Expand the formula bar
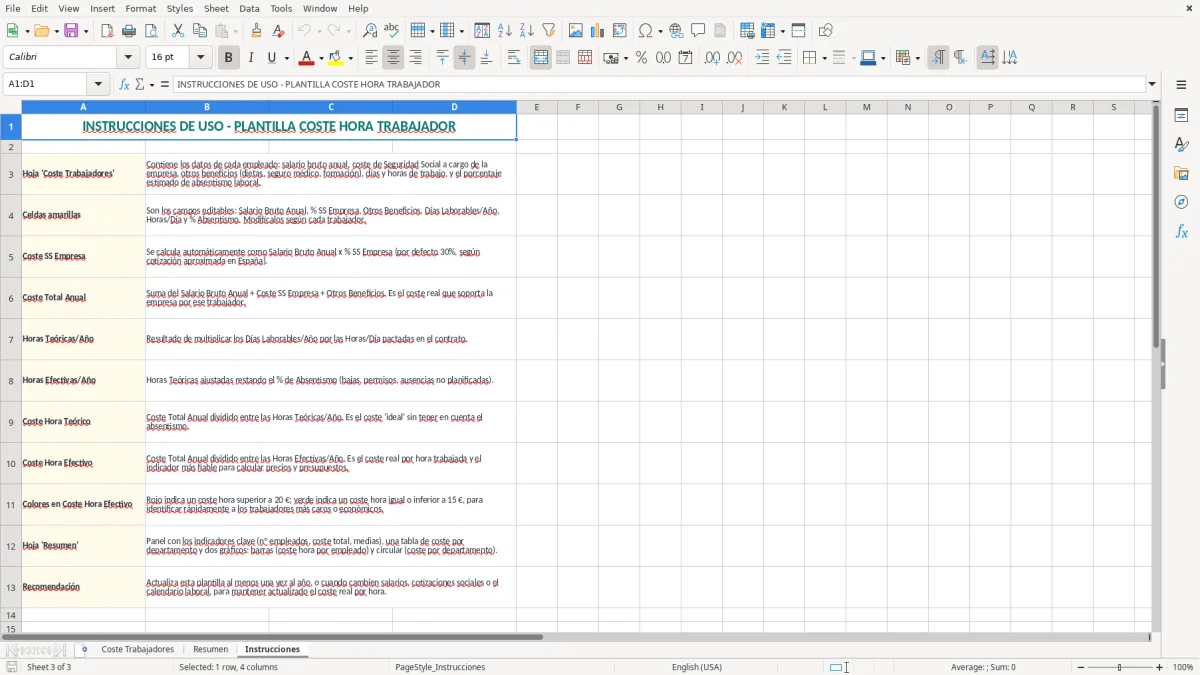This screenshot has width=1200, height=675. tap(1152, 84)
